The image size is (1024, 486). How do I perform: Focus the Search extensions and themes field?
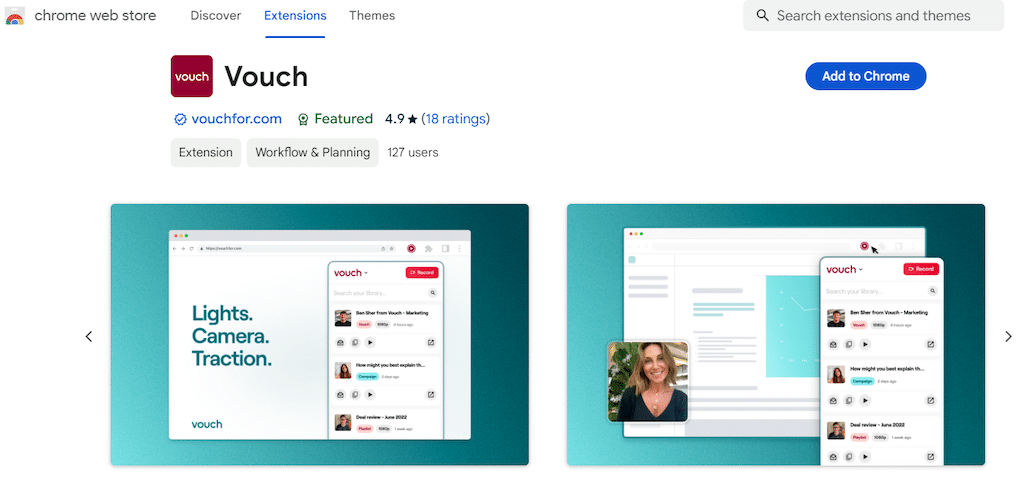873,16
